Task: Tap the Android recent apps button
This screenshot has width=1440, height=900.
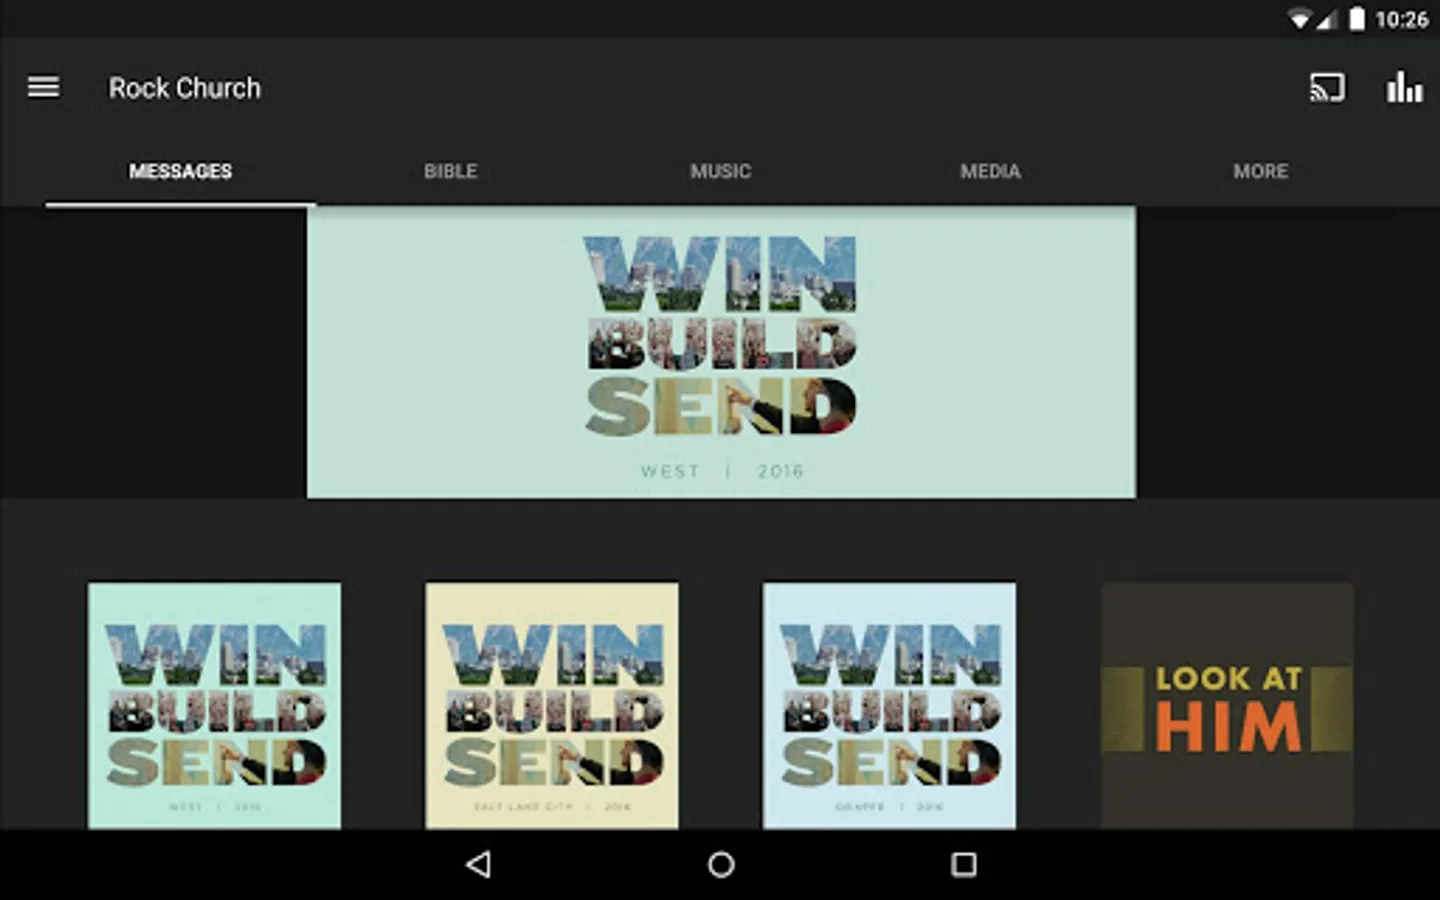Action: (x=963, y=864)
